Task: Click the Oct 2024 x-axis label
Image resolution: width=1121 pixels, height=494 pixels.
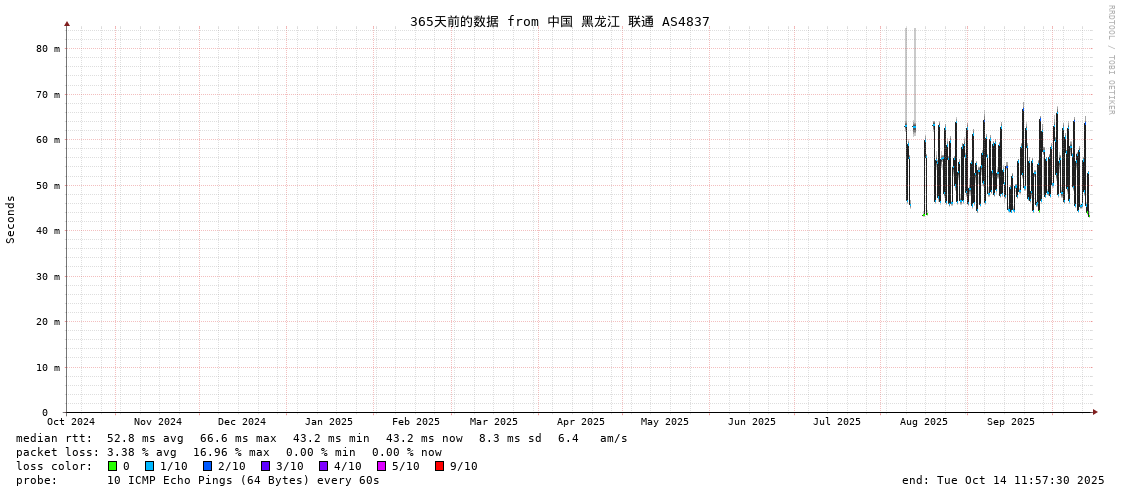Action: pyautogui.click(x=71, y=422)
